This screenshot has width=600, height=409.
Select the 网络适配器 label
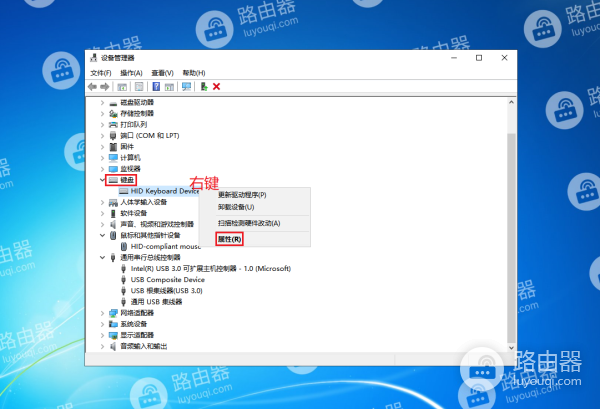tap(137, 313)
